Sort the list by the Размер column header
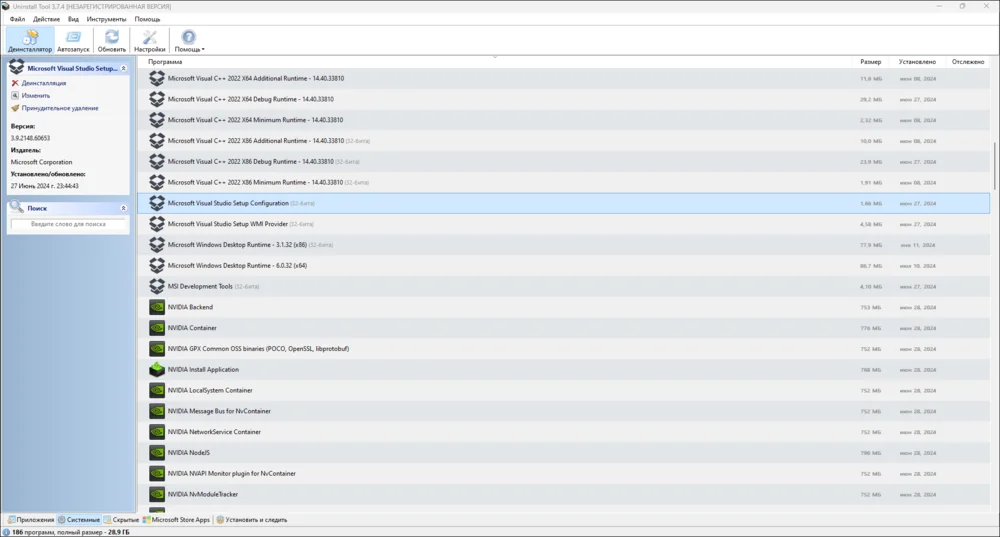The height and width of the screenshot is (537, 1000). 871,62
